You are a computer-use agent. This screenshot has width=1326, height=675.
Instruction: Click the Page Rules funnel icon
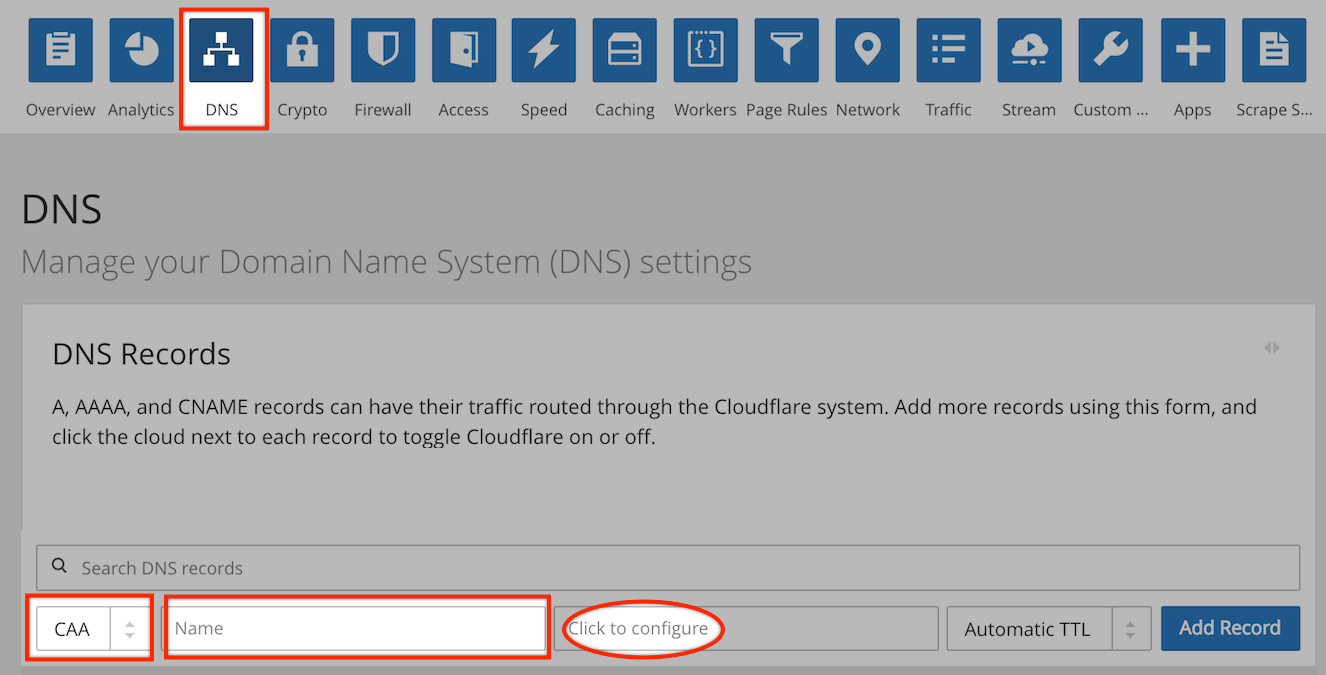(786, 49)
